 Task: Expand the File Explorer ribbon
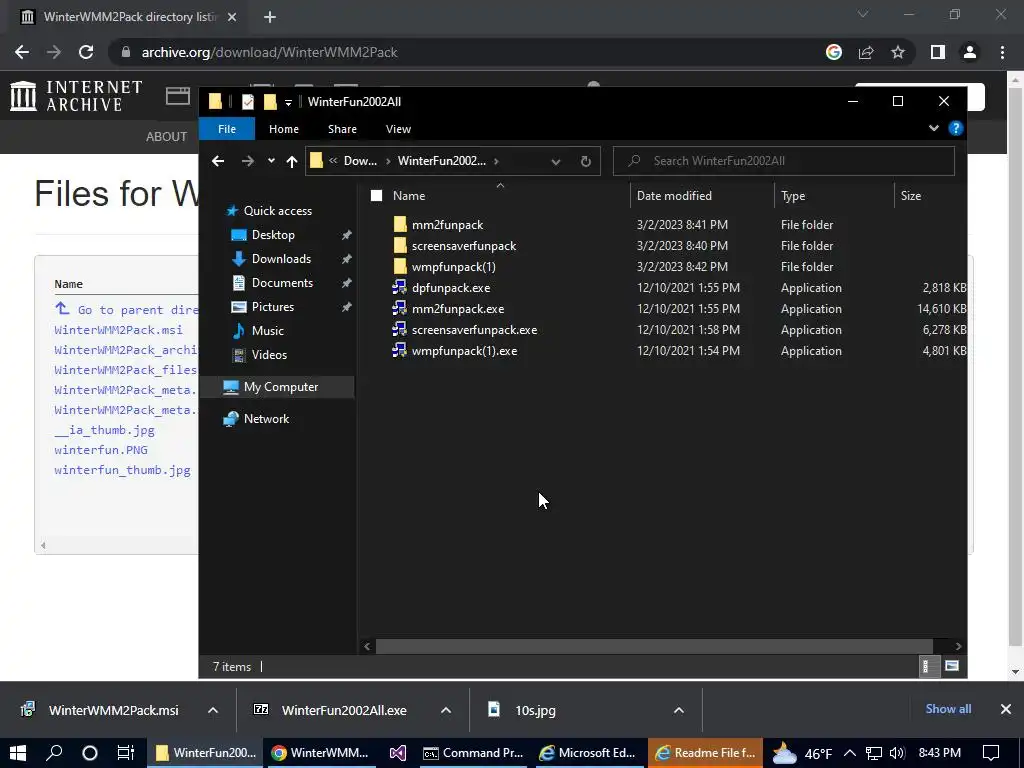click(x=934, y=129)
